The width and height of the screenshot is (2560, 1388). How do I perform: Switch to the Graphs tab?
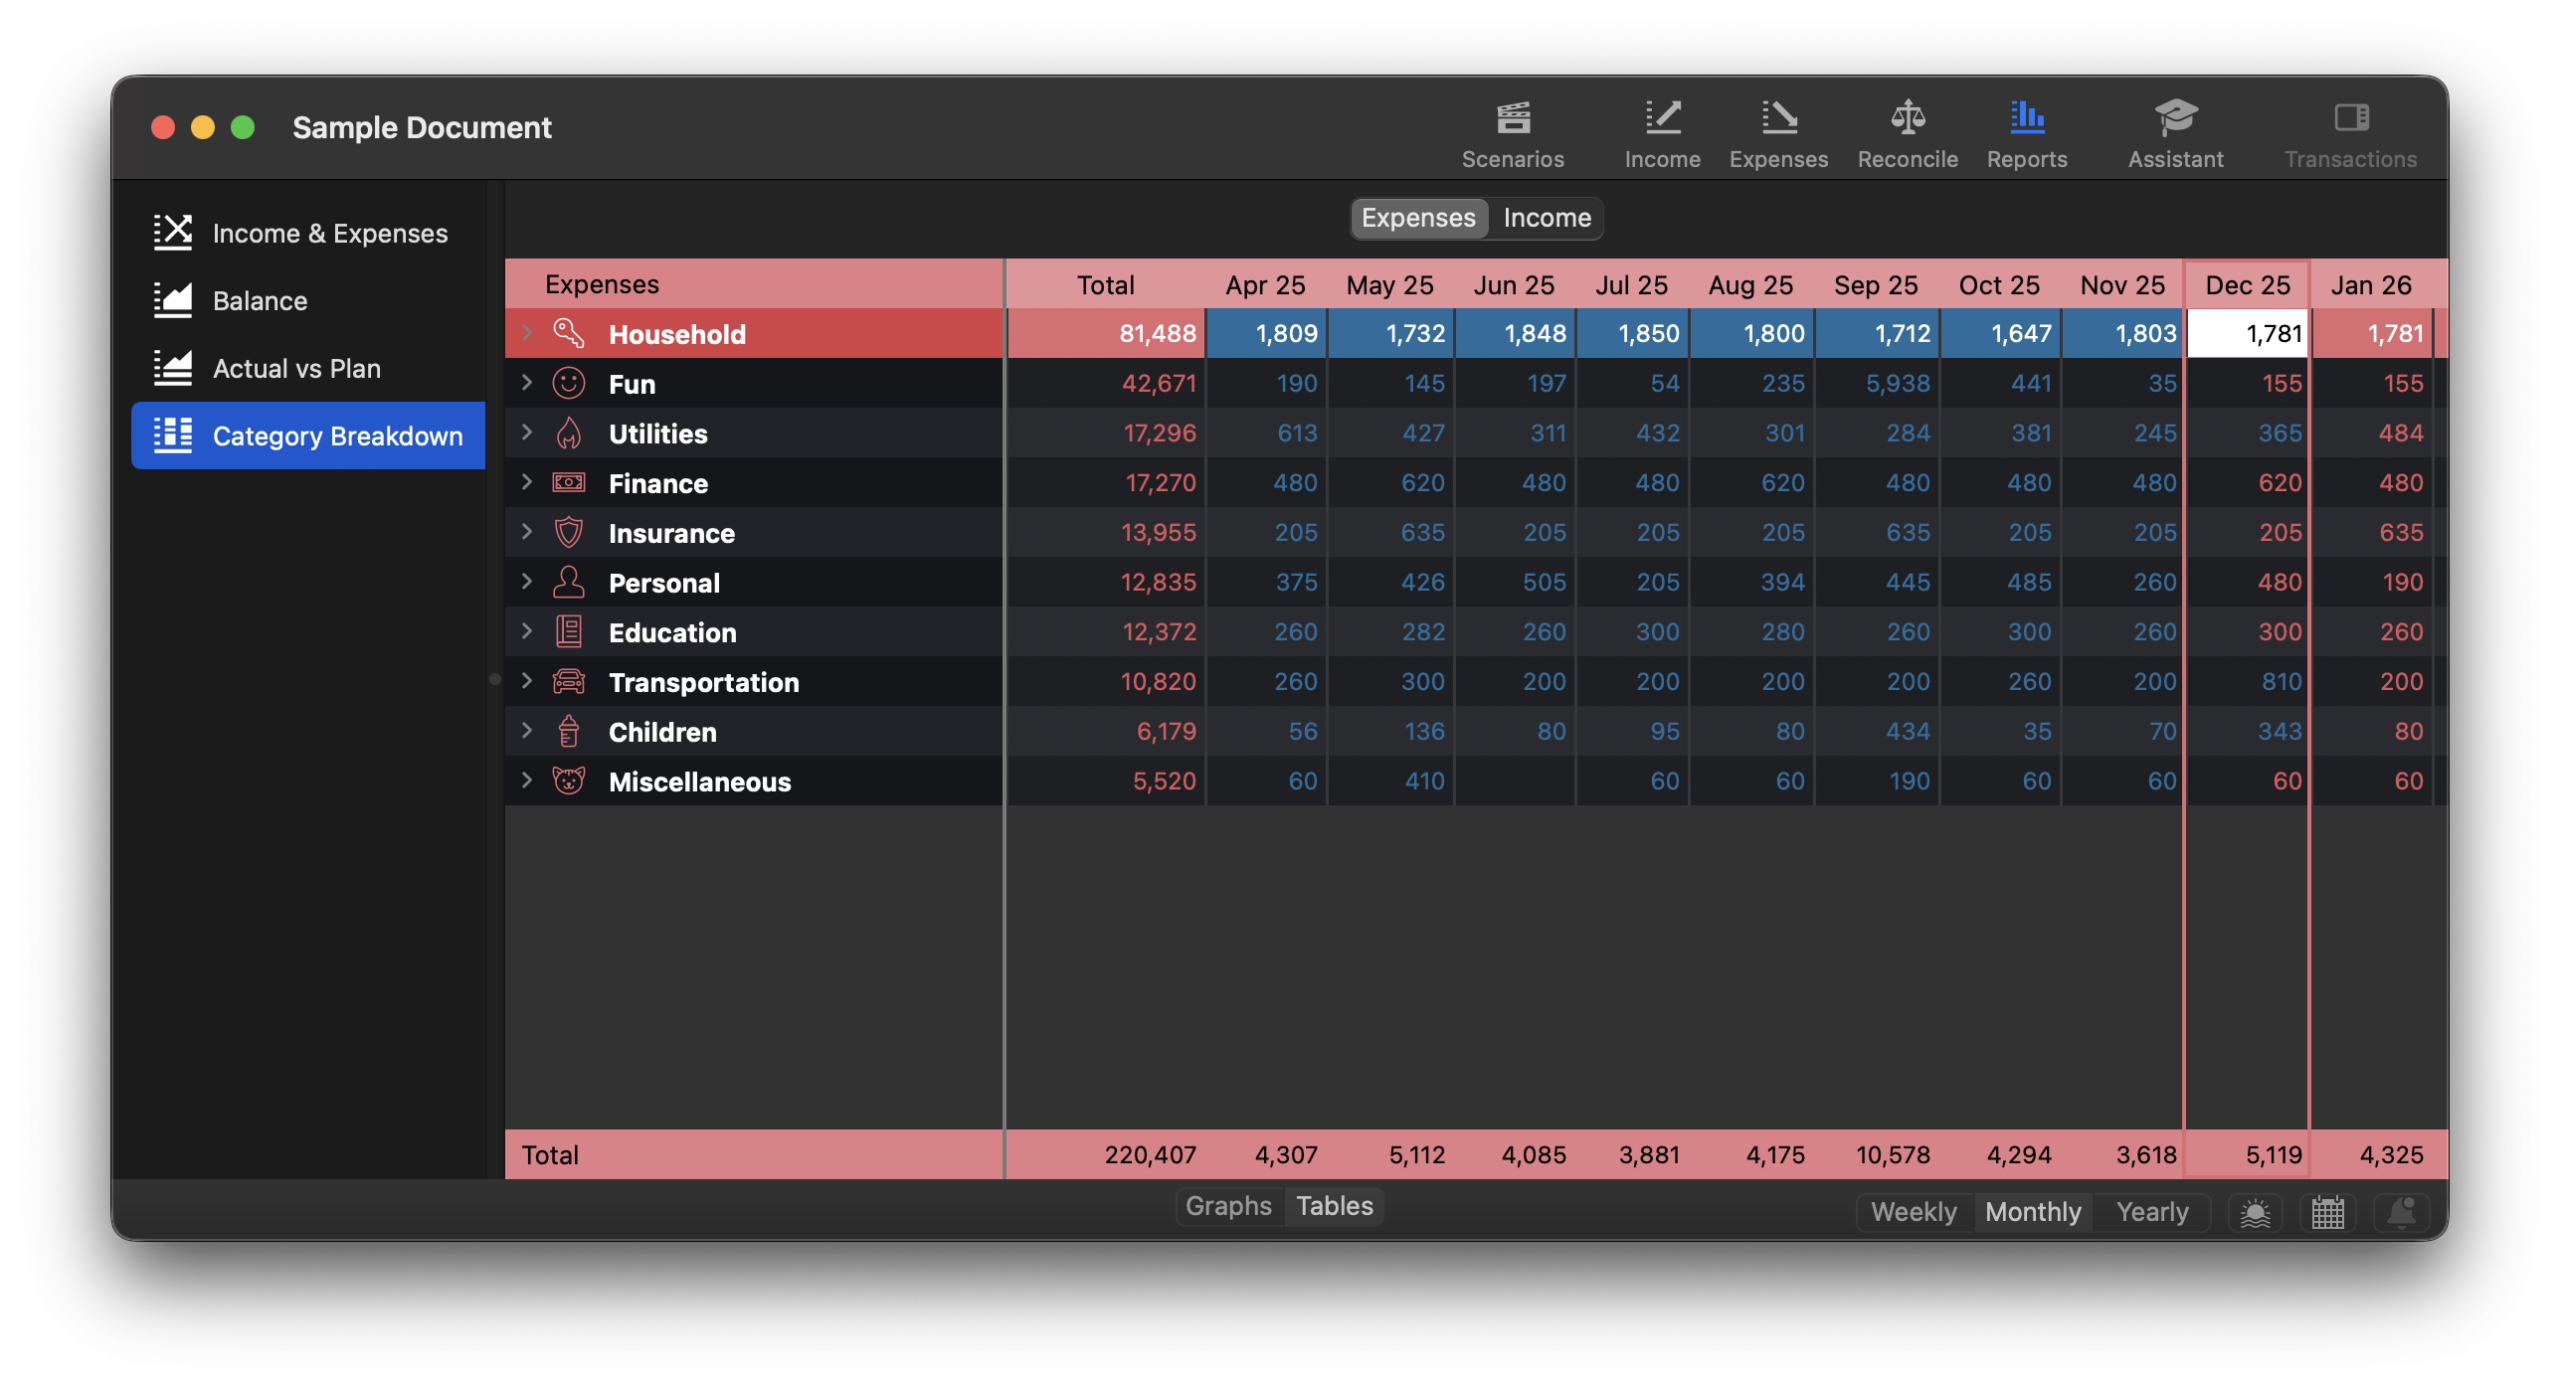tap(1227, 1206)
